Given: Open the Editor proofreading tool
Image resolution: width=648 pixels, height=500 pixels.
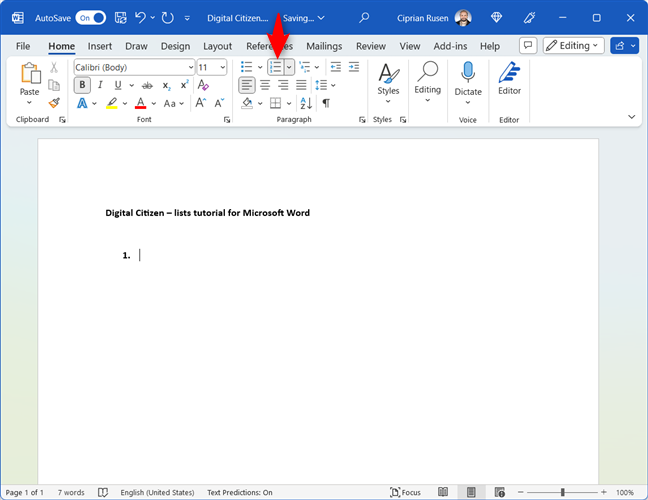Looking at the screenshot, I should click(x=509, y=79).
